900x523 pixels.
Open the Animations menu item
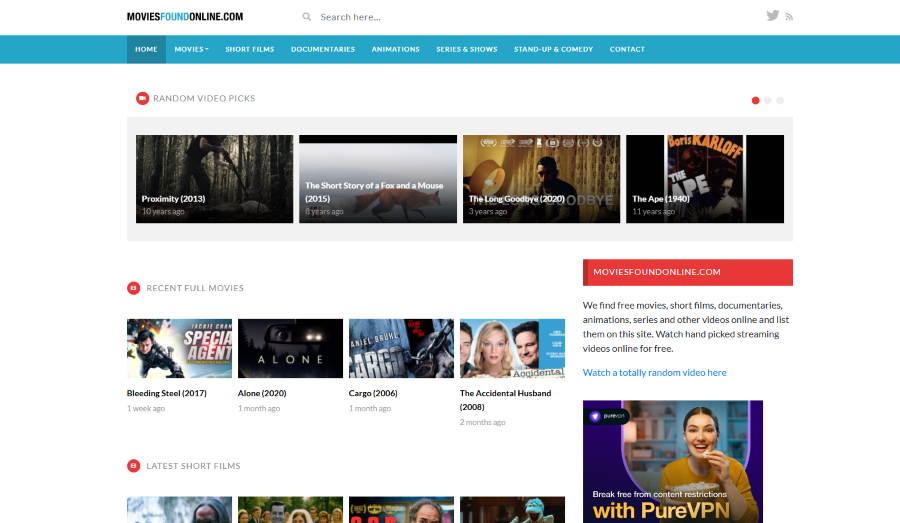pyautogui.click(x=395, y=49)
